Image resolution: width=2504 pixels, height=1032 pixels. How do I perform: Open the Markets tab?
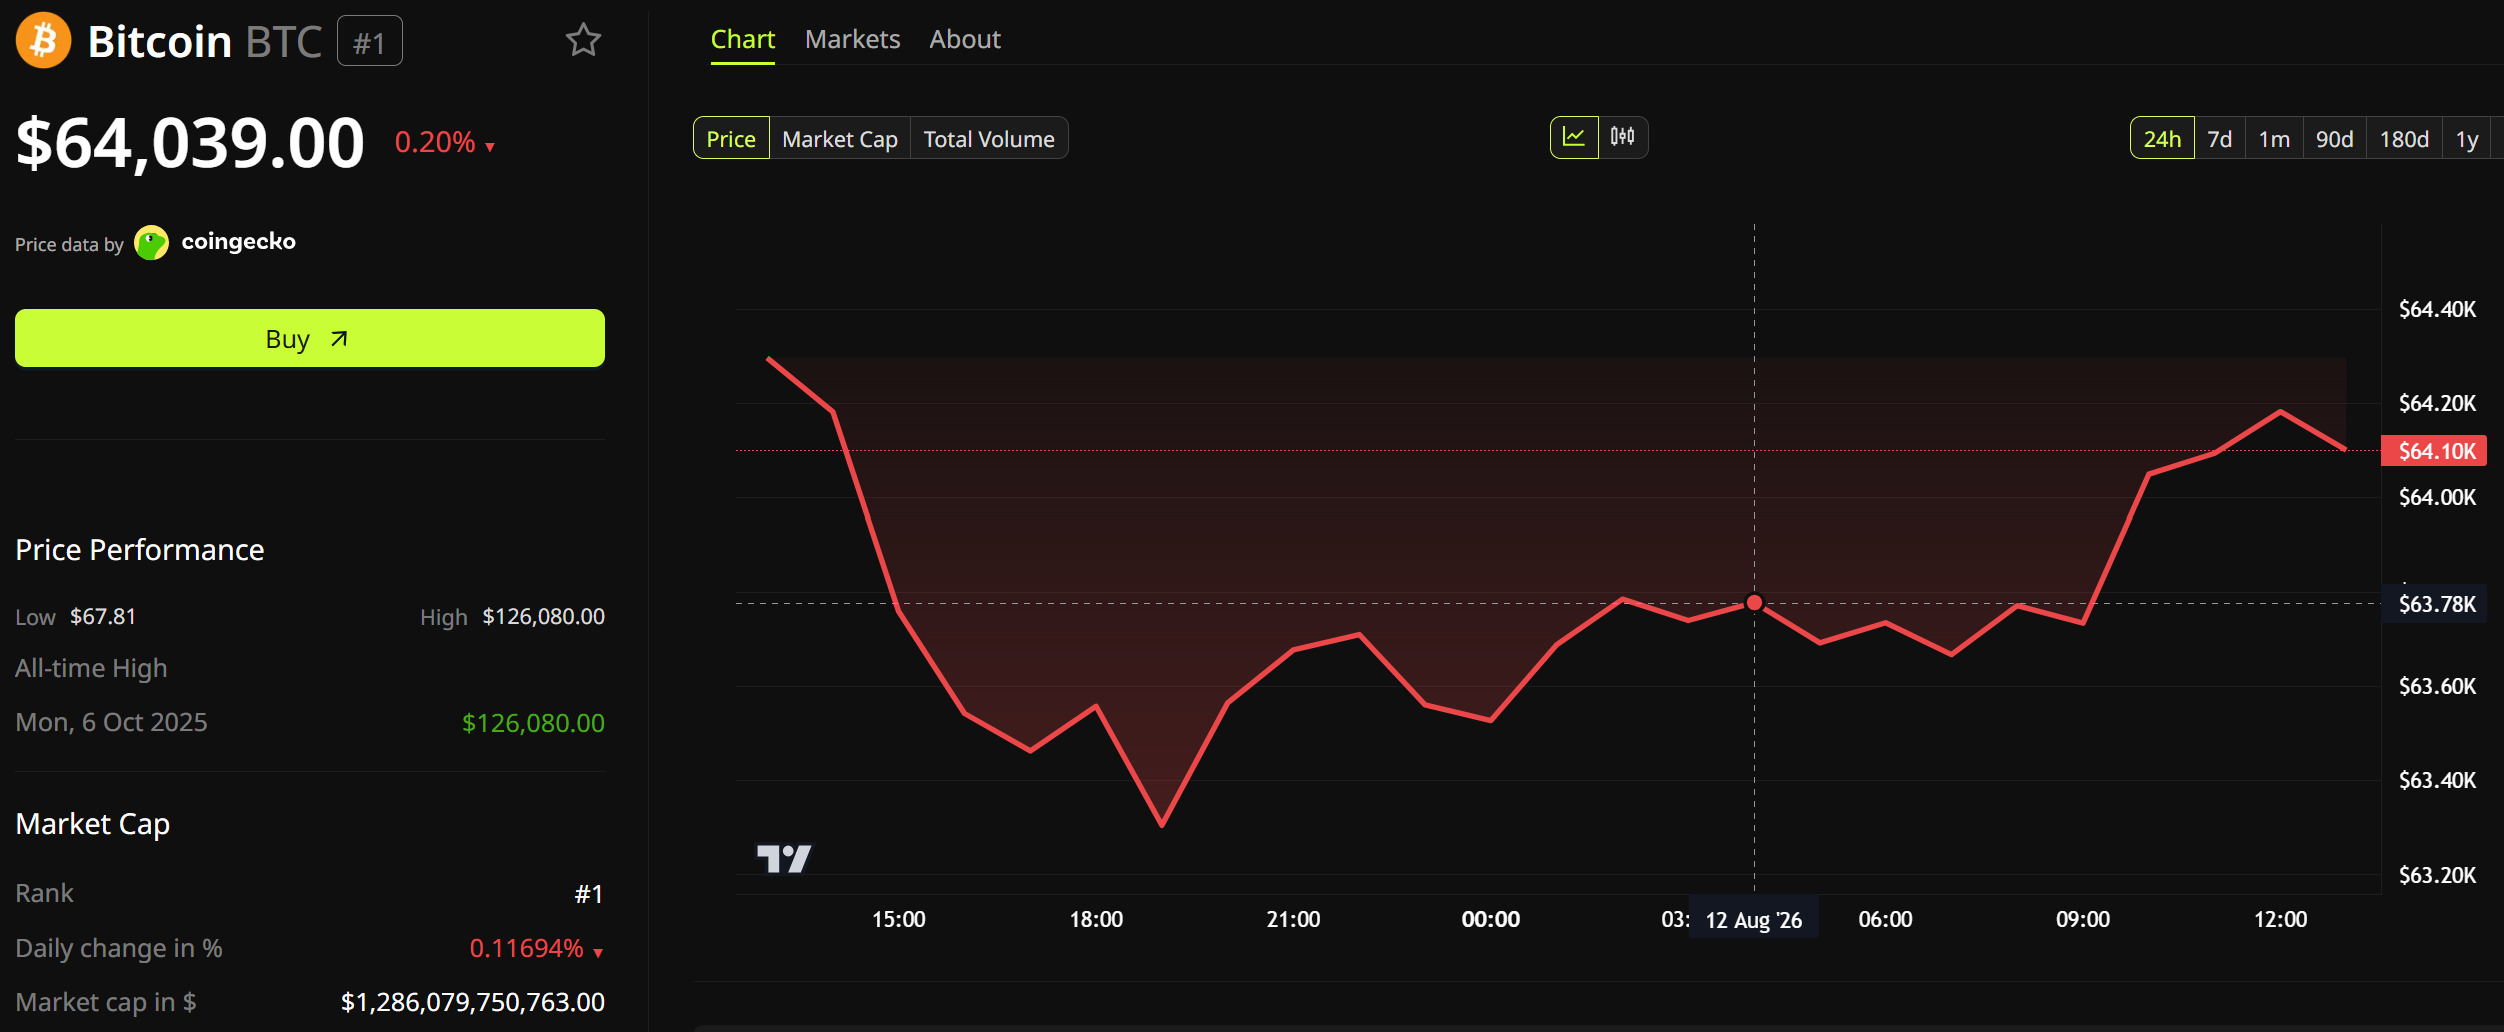coord(852,39)
